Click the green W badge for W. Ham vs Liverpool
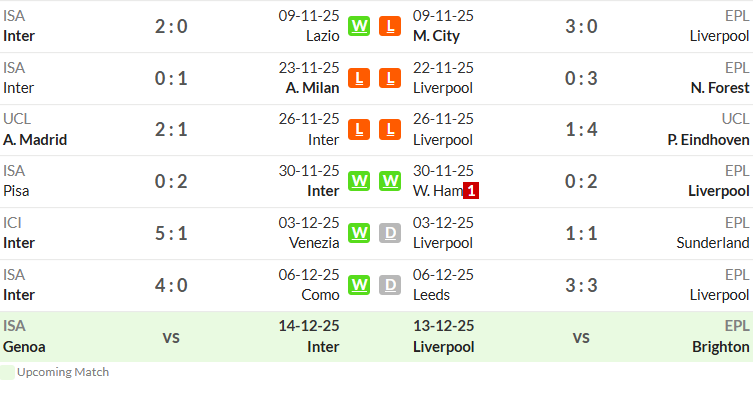 tap(389, 181)
